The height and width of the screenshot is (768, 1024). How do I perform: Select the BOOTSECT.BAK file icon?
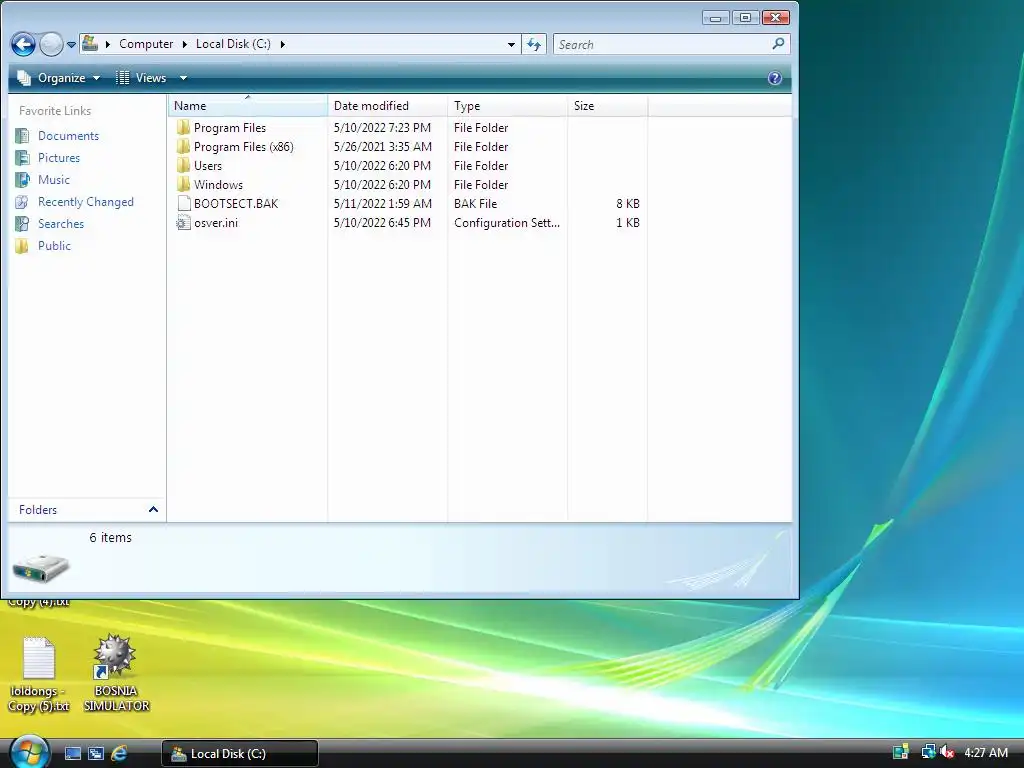(184, 203)
